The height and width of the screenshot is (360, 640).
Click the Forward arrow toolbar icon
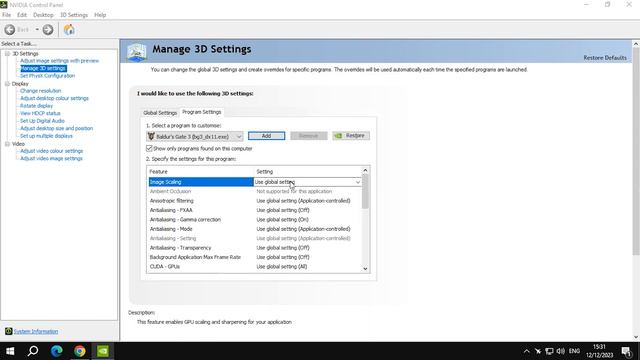click(x=48, y=30)
